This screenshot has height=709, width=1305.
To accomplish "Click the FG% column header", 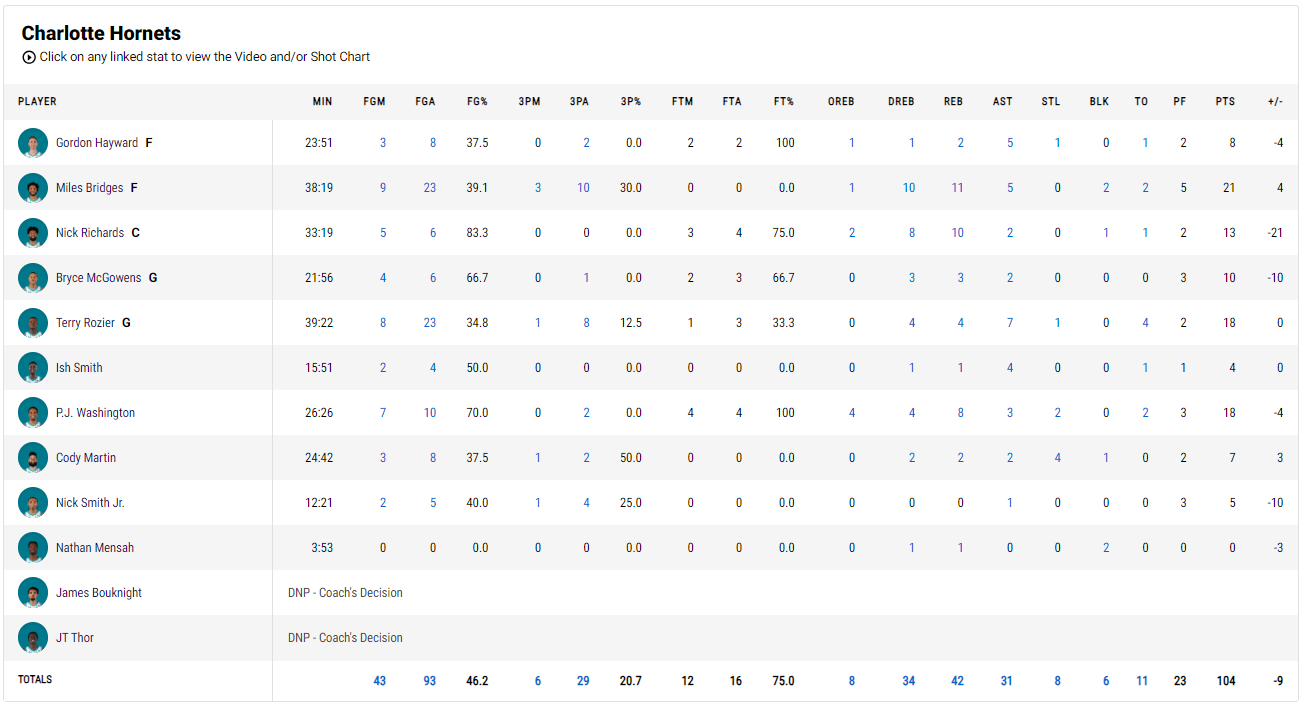I will (x=477, y=101).
